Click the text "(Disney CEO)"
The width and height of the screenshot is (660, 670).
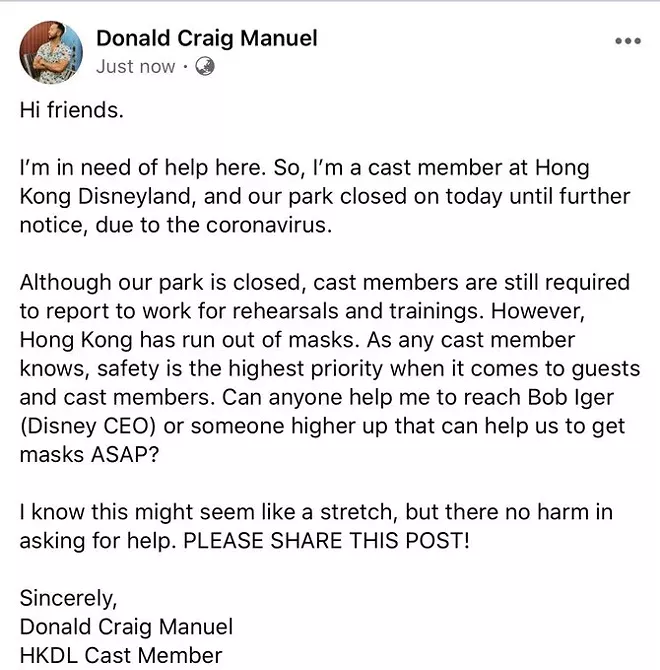(x=88, y=426)
